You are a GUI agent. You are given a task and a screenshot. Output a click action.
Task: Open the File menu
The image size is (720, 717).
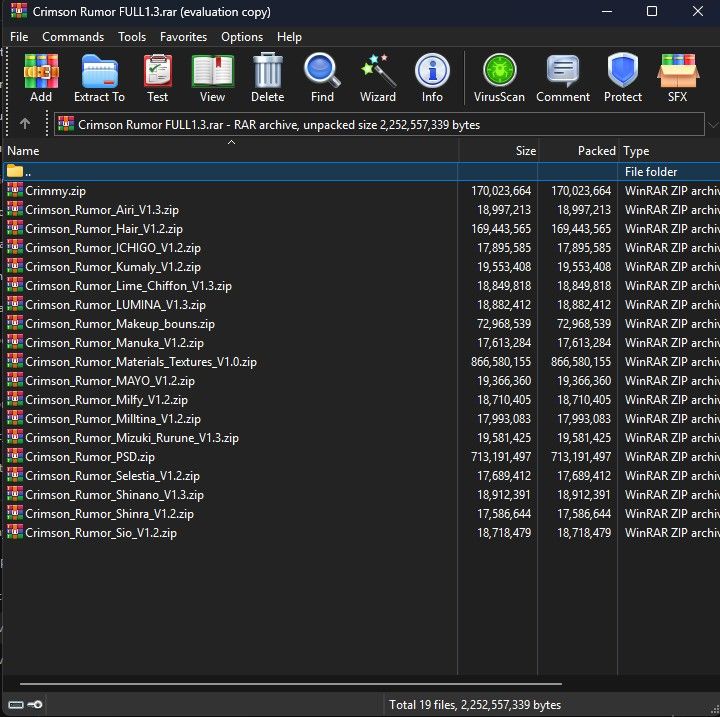19,37
